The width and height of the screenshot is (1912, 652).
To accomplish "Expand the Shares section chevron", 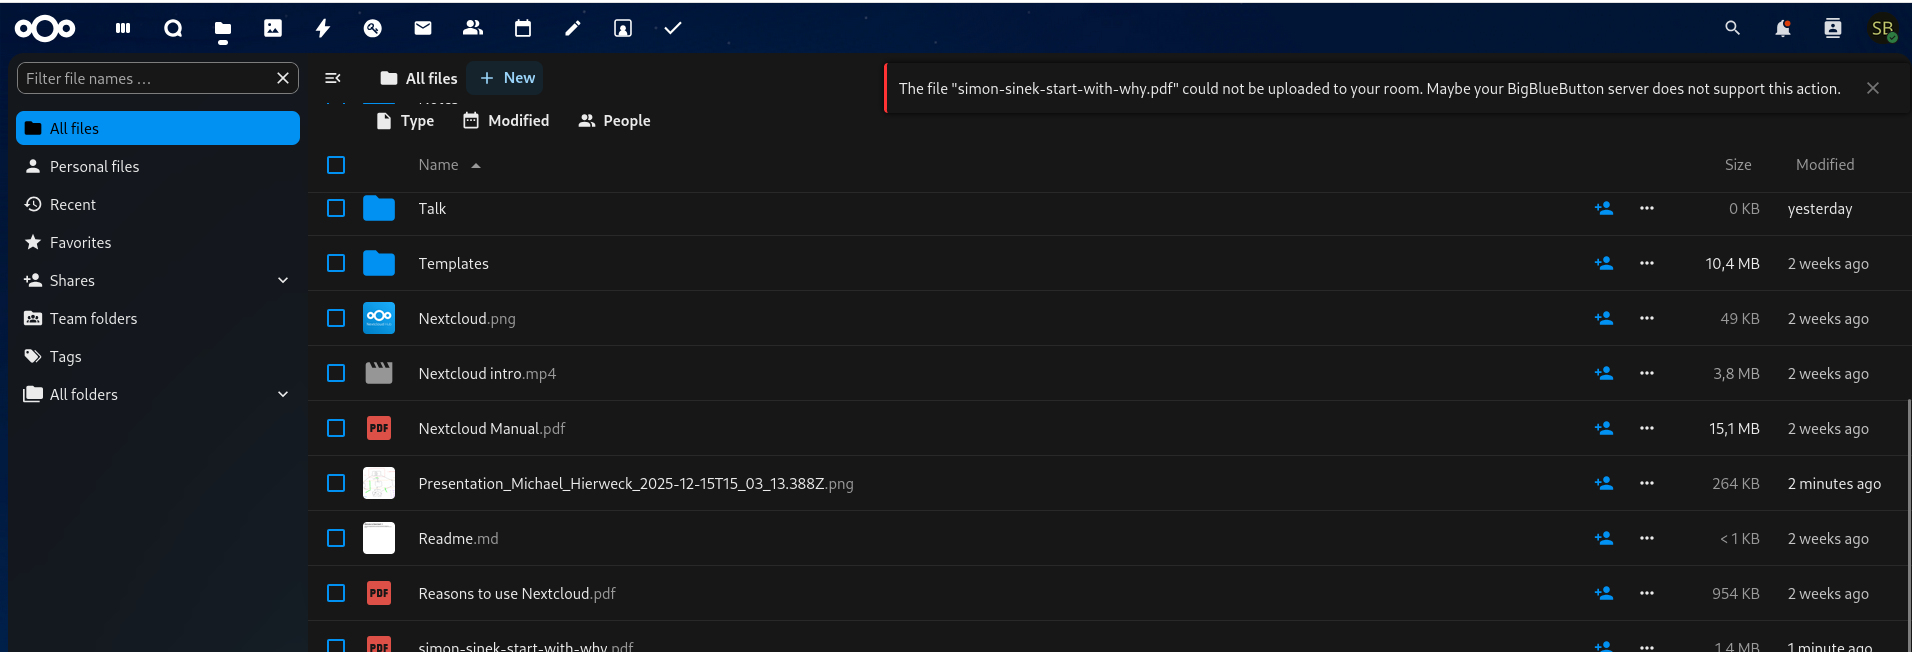I will (283, 280).
